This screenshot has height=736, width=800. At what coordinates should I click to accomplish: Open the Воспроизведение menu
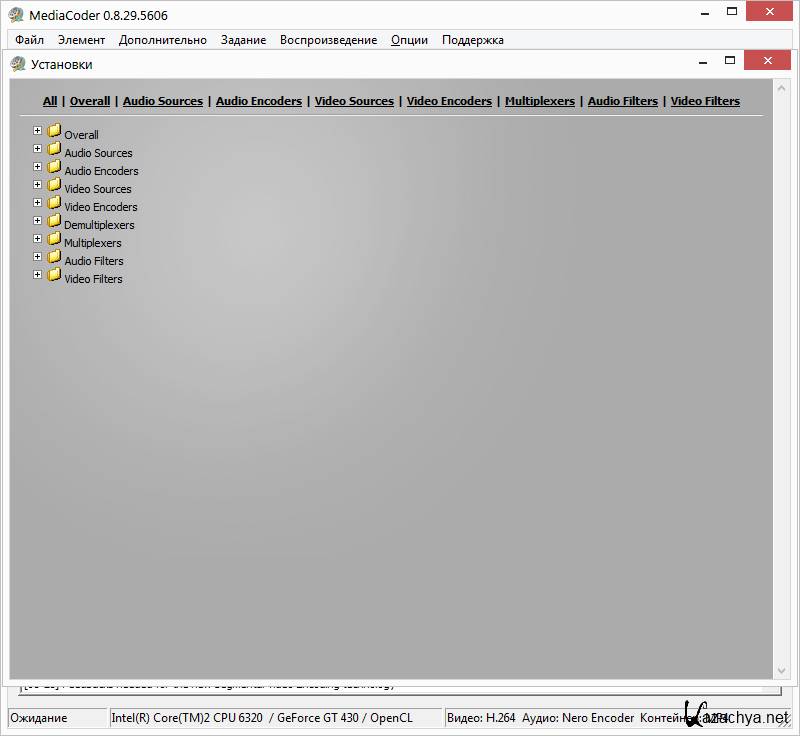pyautogui.click(x=328, y=40)
